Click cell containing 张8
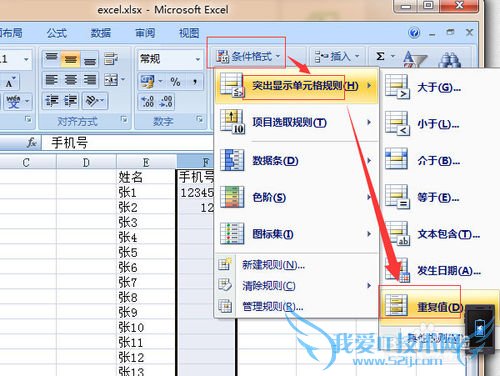 [146, 297]
